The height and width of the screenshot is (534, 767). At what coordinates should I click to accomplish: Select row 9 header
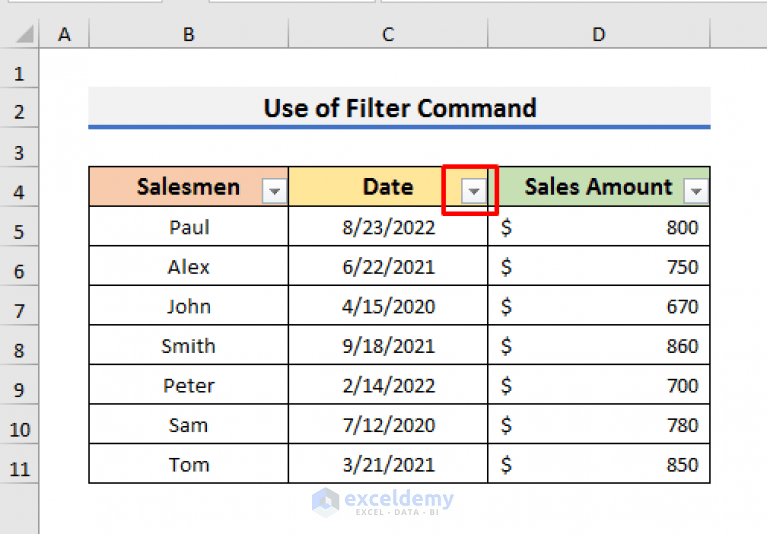pyautogui.click(x=19, y=385)
